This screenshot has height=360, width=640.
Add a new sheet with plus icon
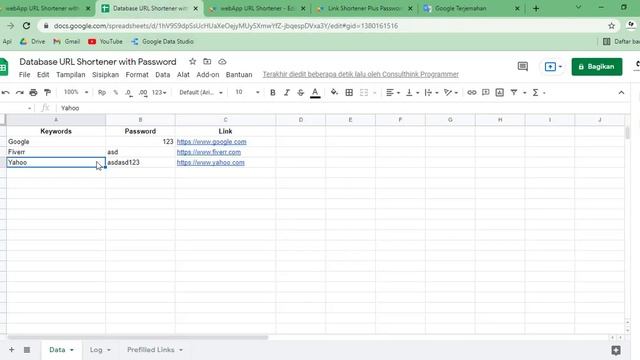tap(11, 350)
